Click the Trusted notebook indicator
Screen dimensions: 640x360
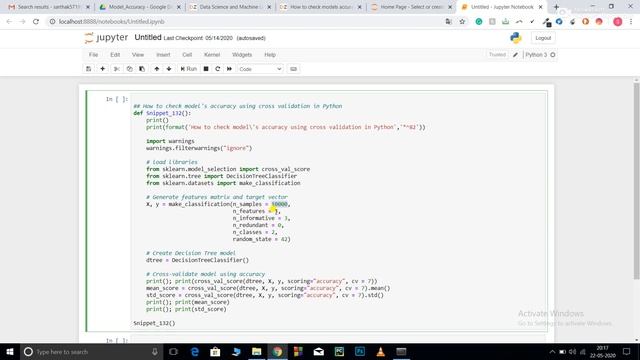pos(497,55)
